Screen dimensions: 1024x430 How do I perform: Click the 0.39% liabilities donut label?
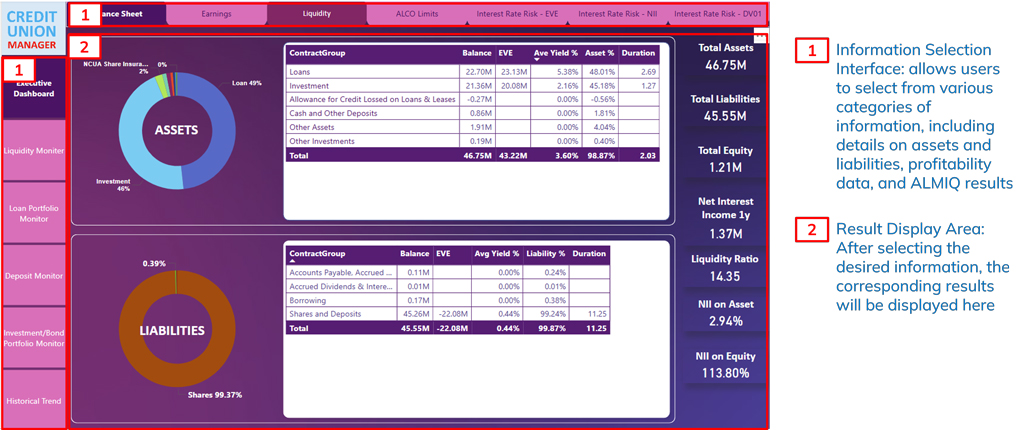coord(154,263)
